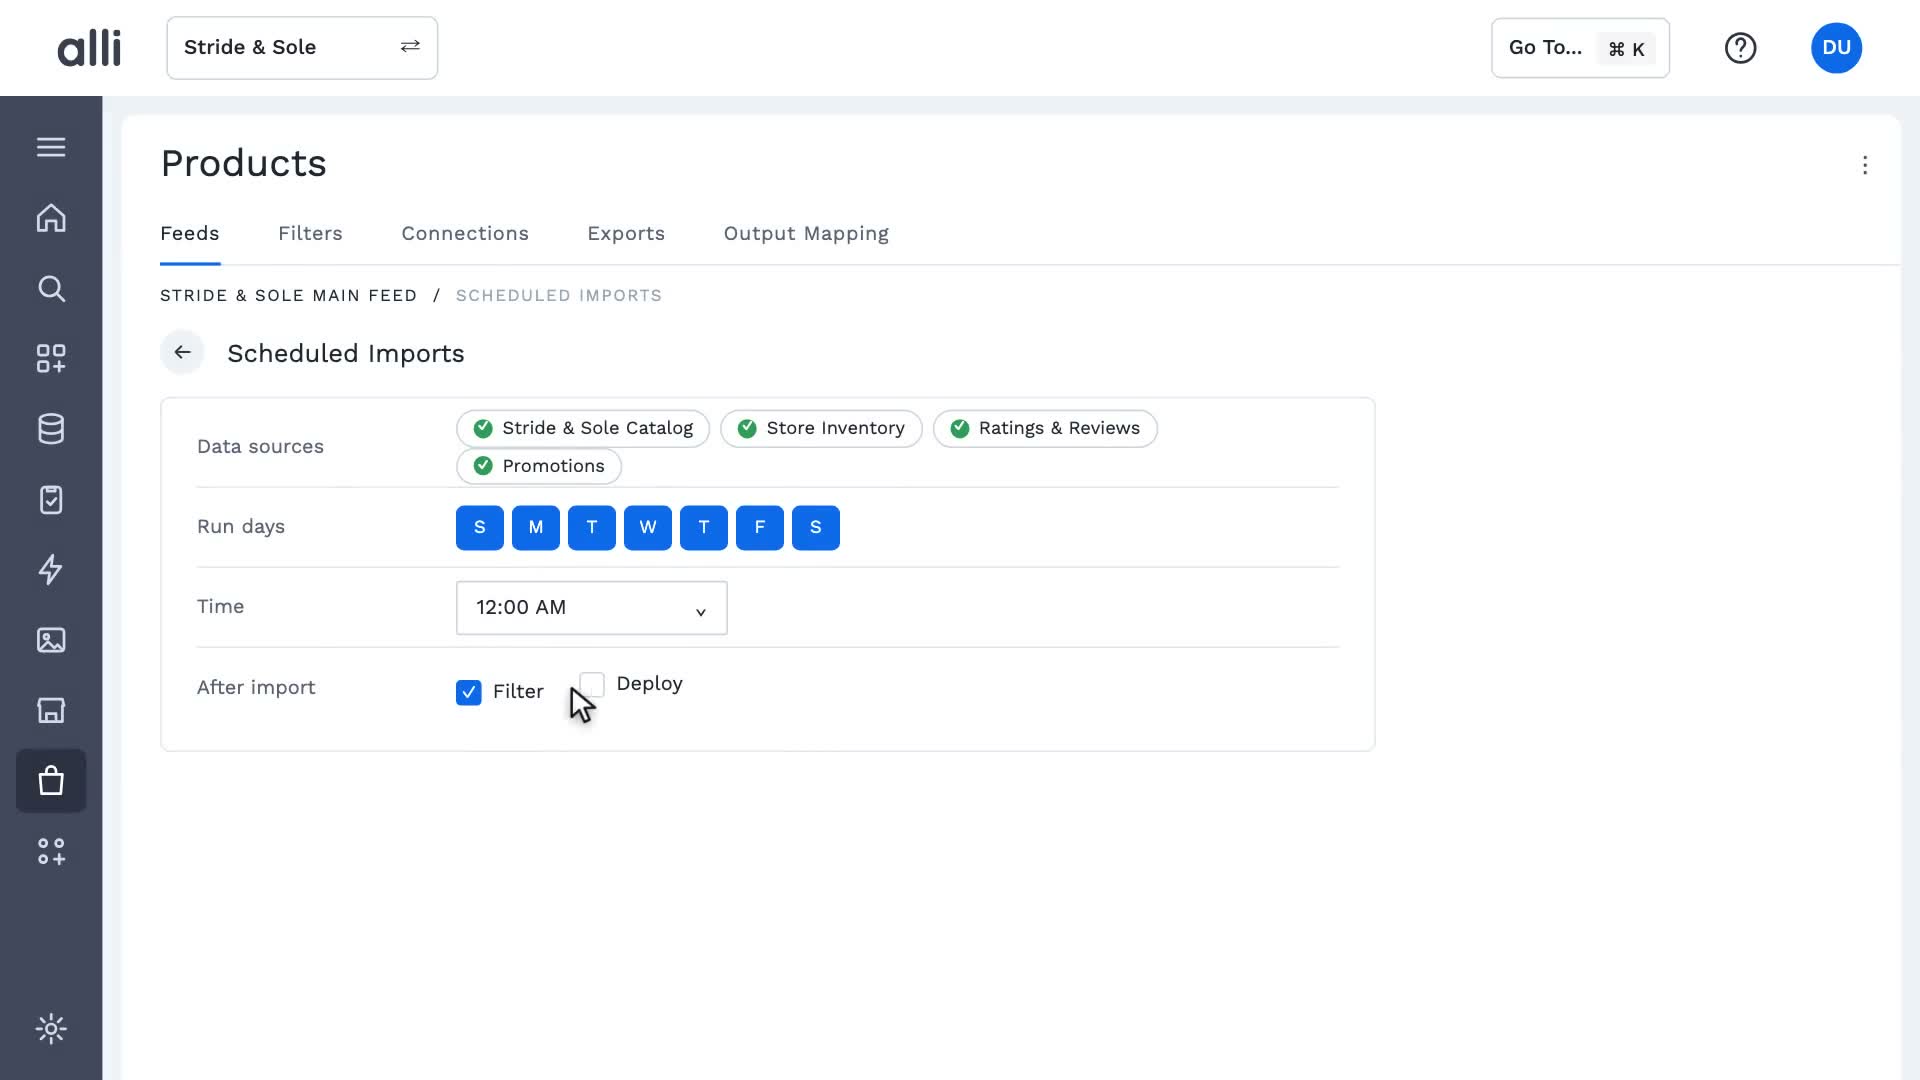Click the Promotions data source chip
This screenshot has height=1080, width=1920.
click(539, 467)
